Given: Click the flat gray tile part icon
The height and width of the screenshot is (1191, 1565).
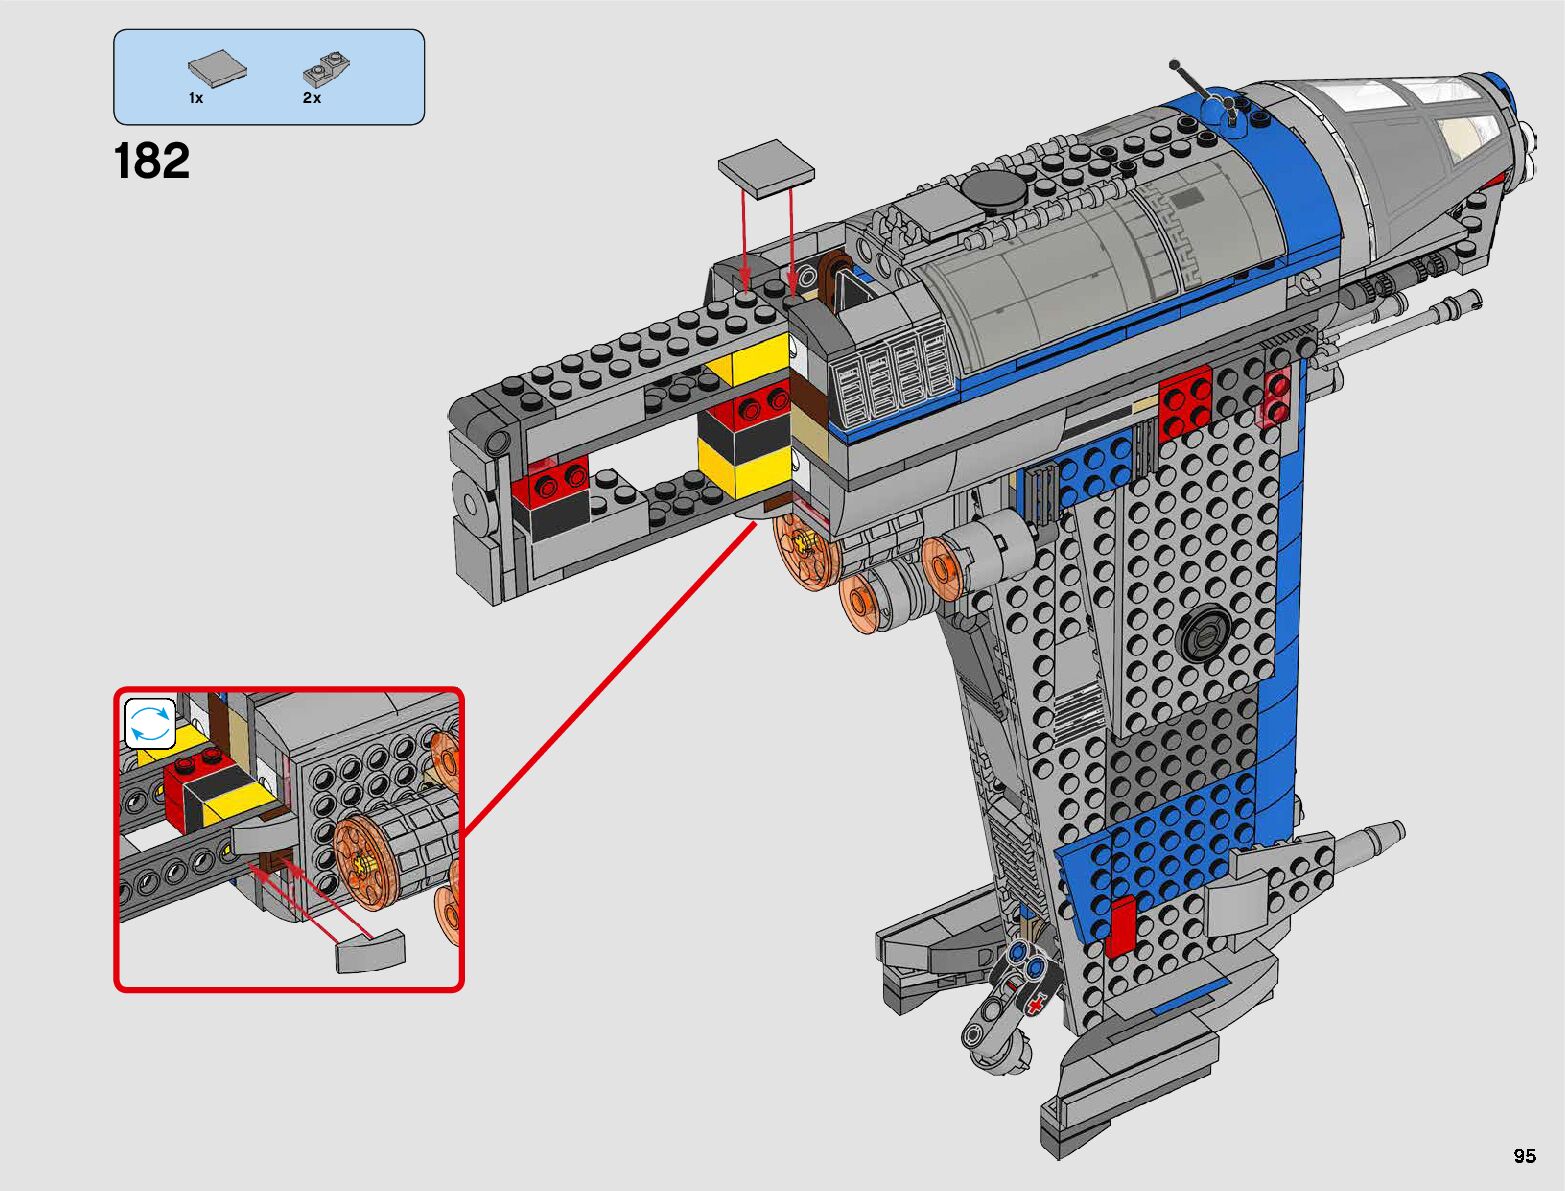Looking at the screenshot, I should pos(218,68).
